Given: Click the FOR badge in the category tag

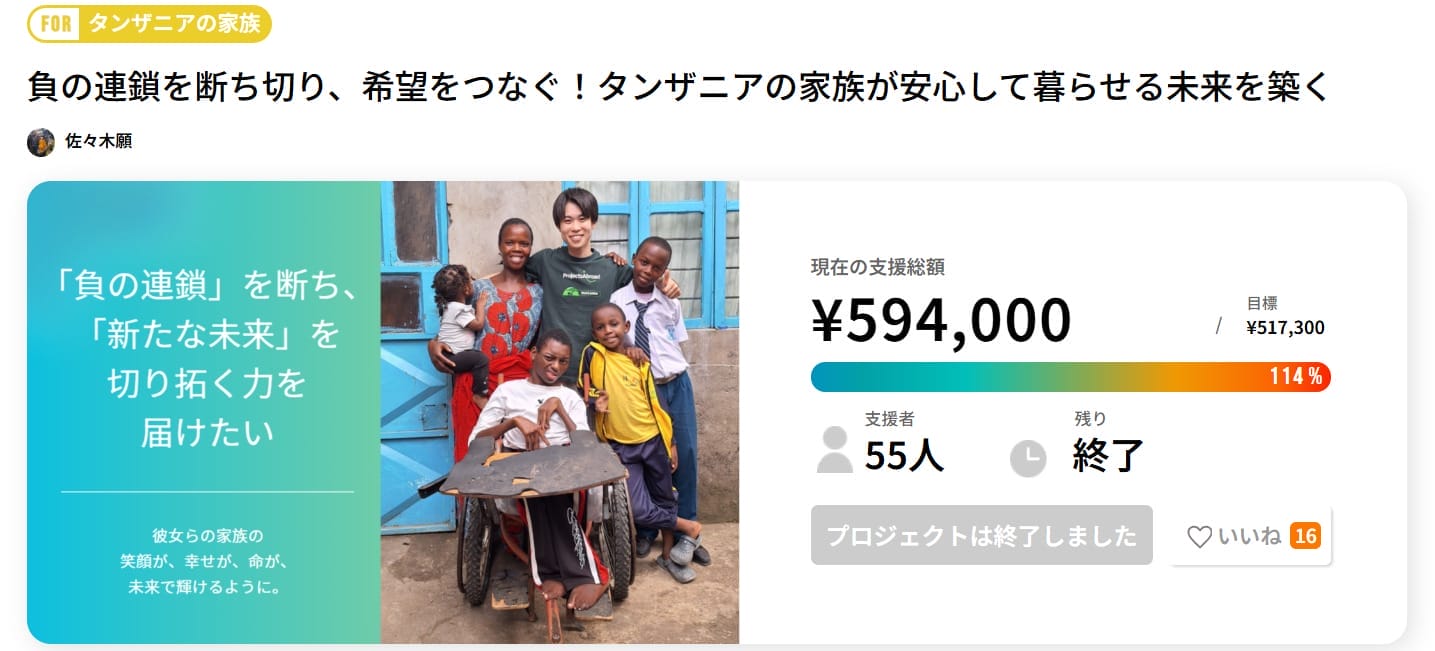Looking at the screenshot, I should pyautogui.click(x=56, y=24).
